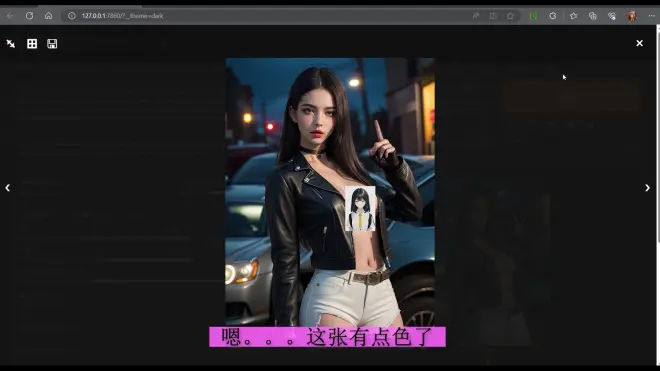Open the browser essentials heart icon
This screenshot has width=660, height=371.
point(612,16)
